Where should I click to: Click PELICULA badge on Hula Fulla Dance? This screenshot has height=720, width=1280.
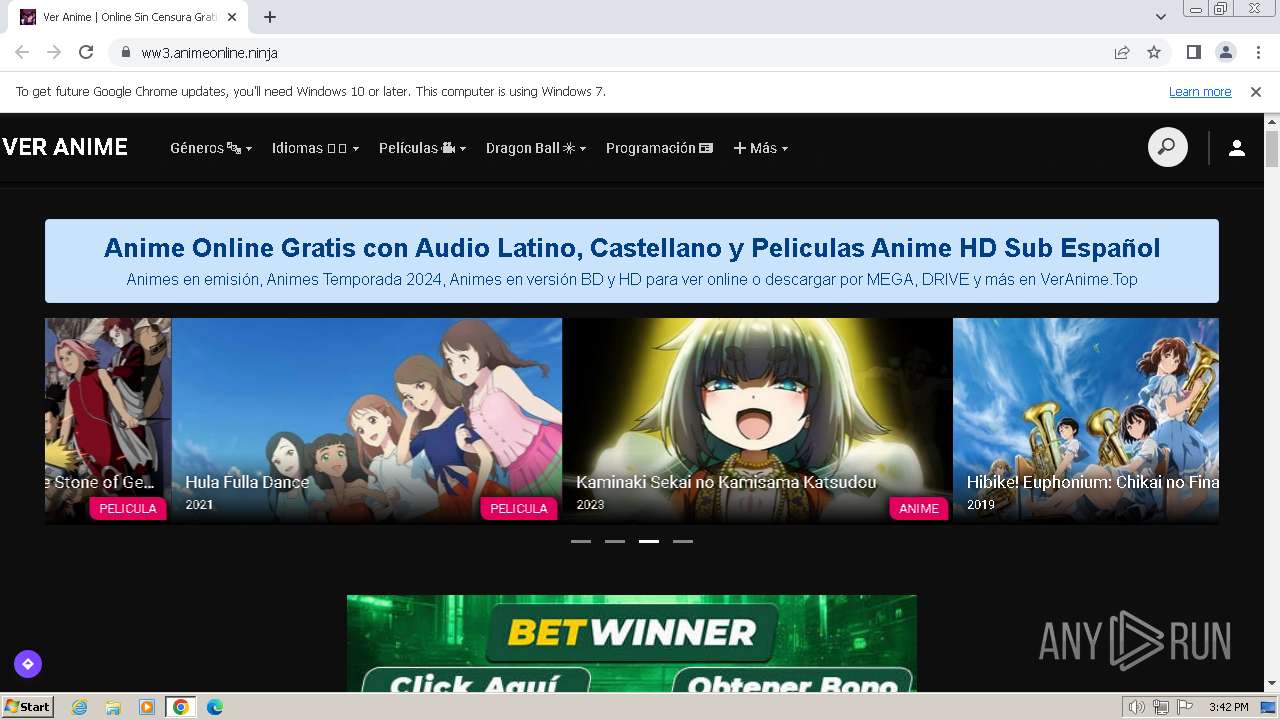[x=518, y=508]
